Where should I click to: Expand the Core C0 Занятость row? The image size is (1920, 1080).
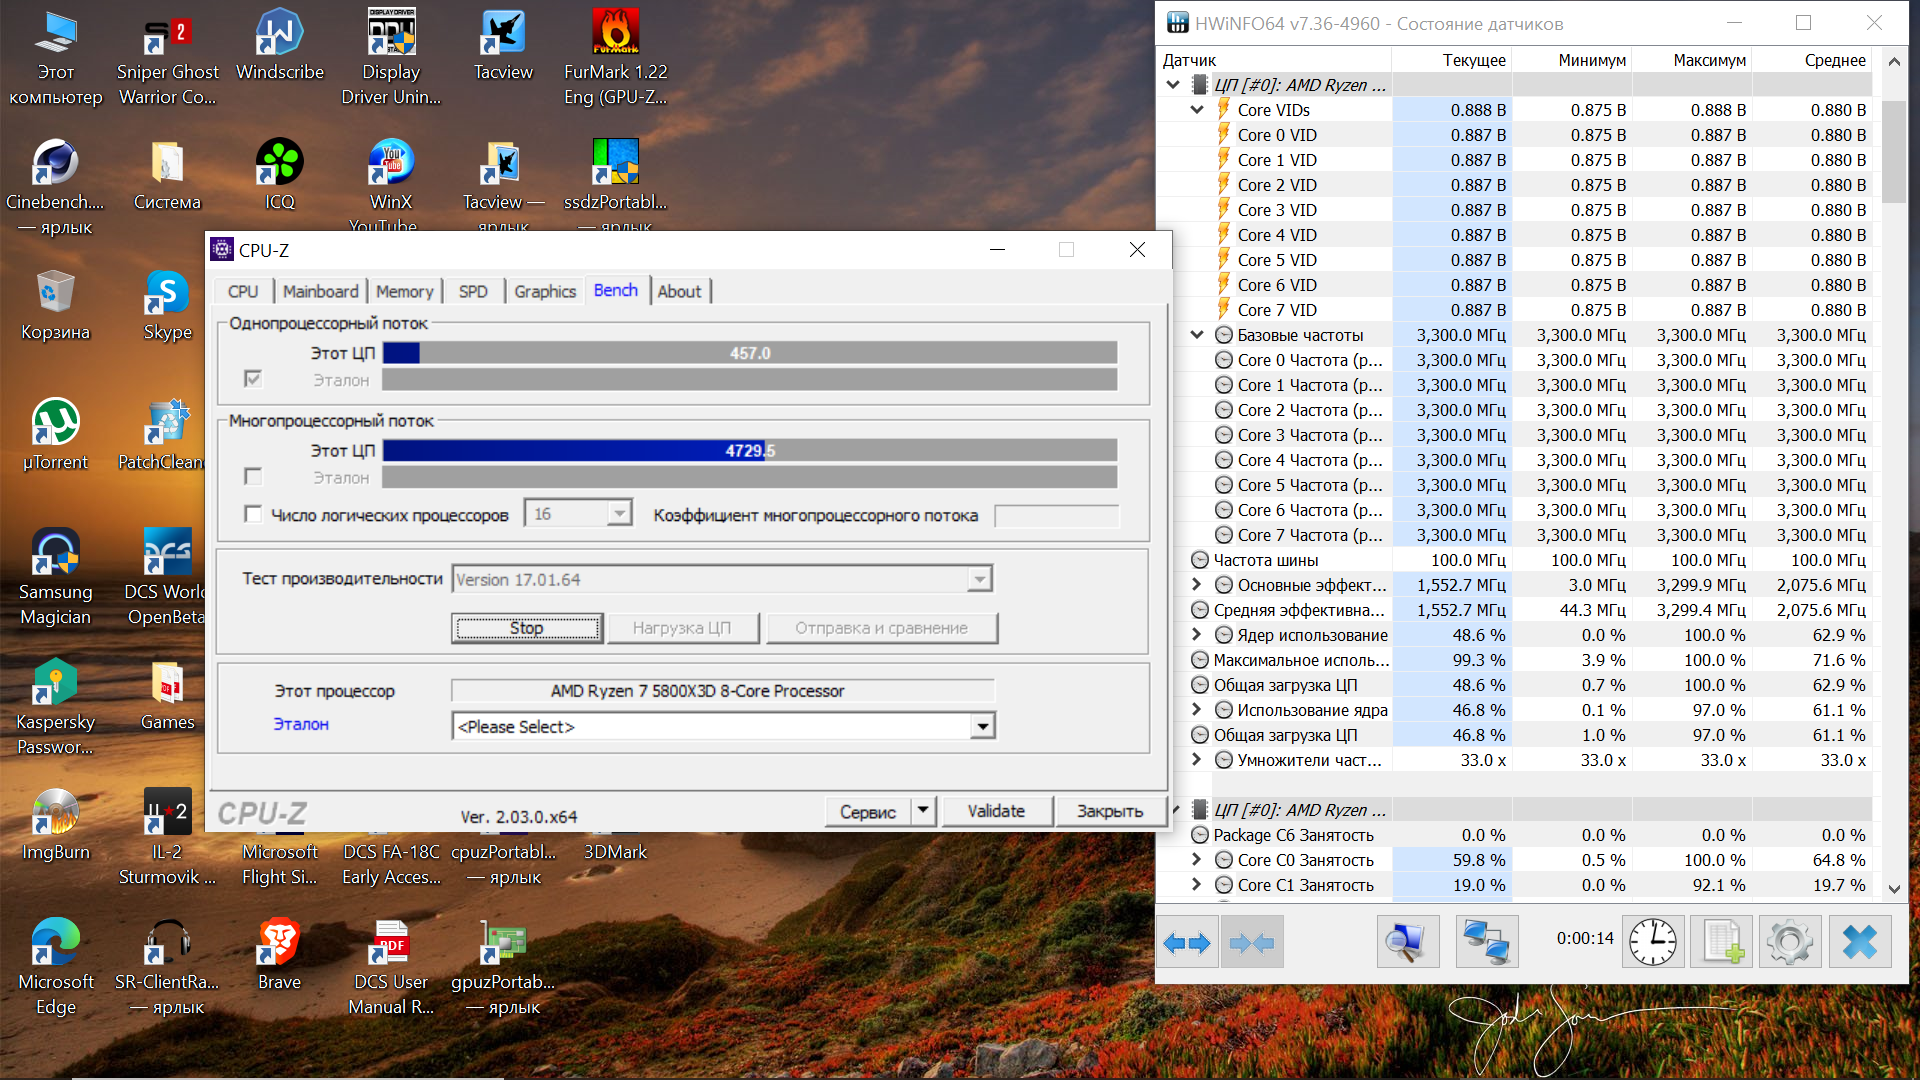(1197, 859)
